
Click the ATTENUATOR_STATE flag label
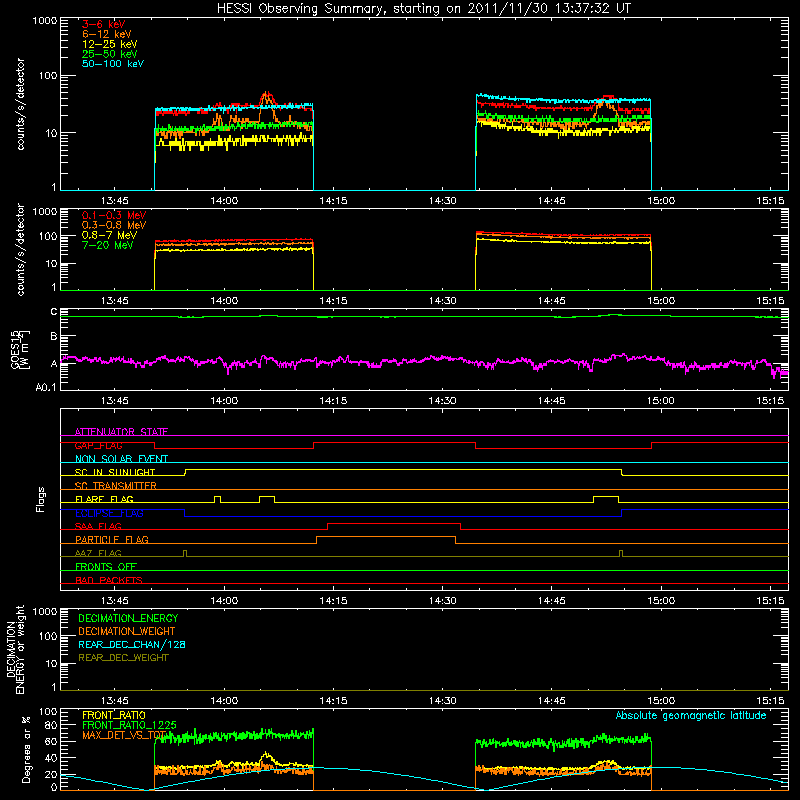tap(121, 432)
